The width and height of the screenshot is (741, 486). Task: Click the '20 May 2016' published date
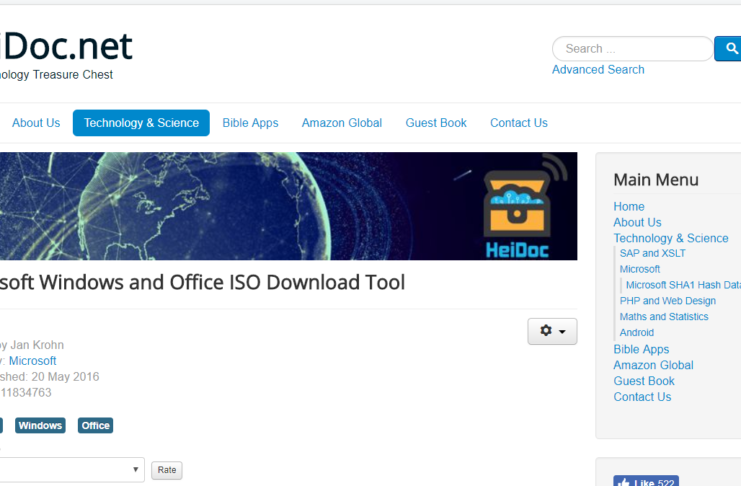65,377
